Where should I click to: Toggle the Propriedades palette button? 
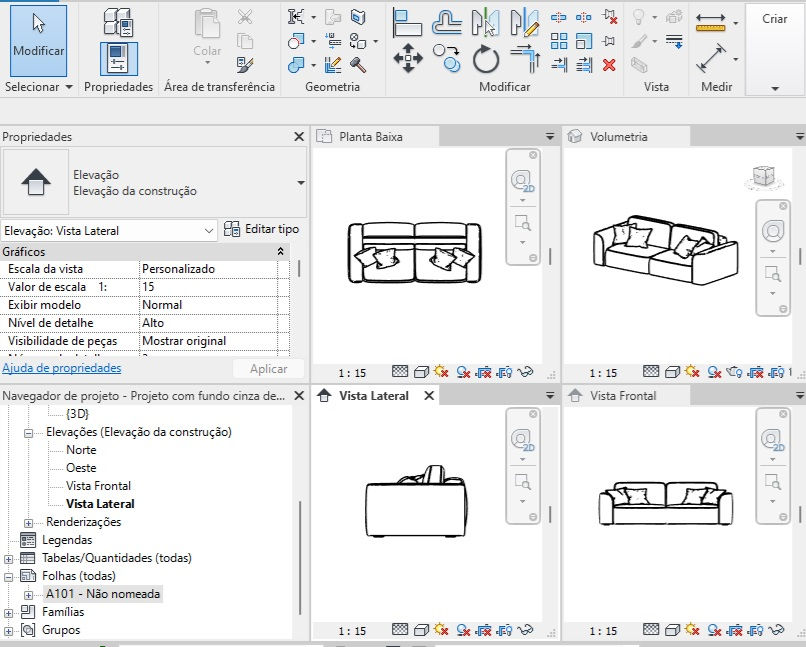pyautogui.click(x=119, y=59)
